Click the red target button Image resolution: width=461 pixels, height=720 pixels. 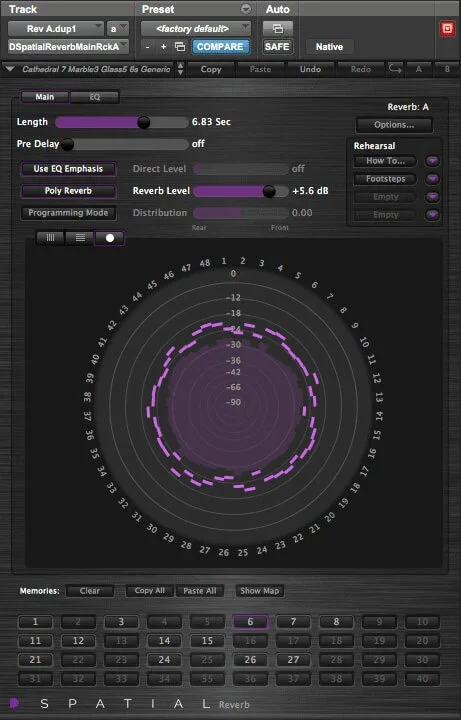click(x=447, y=29)
